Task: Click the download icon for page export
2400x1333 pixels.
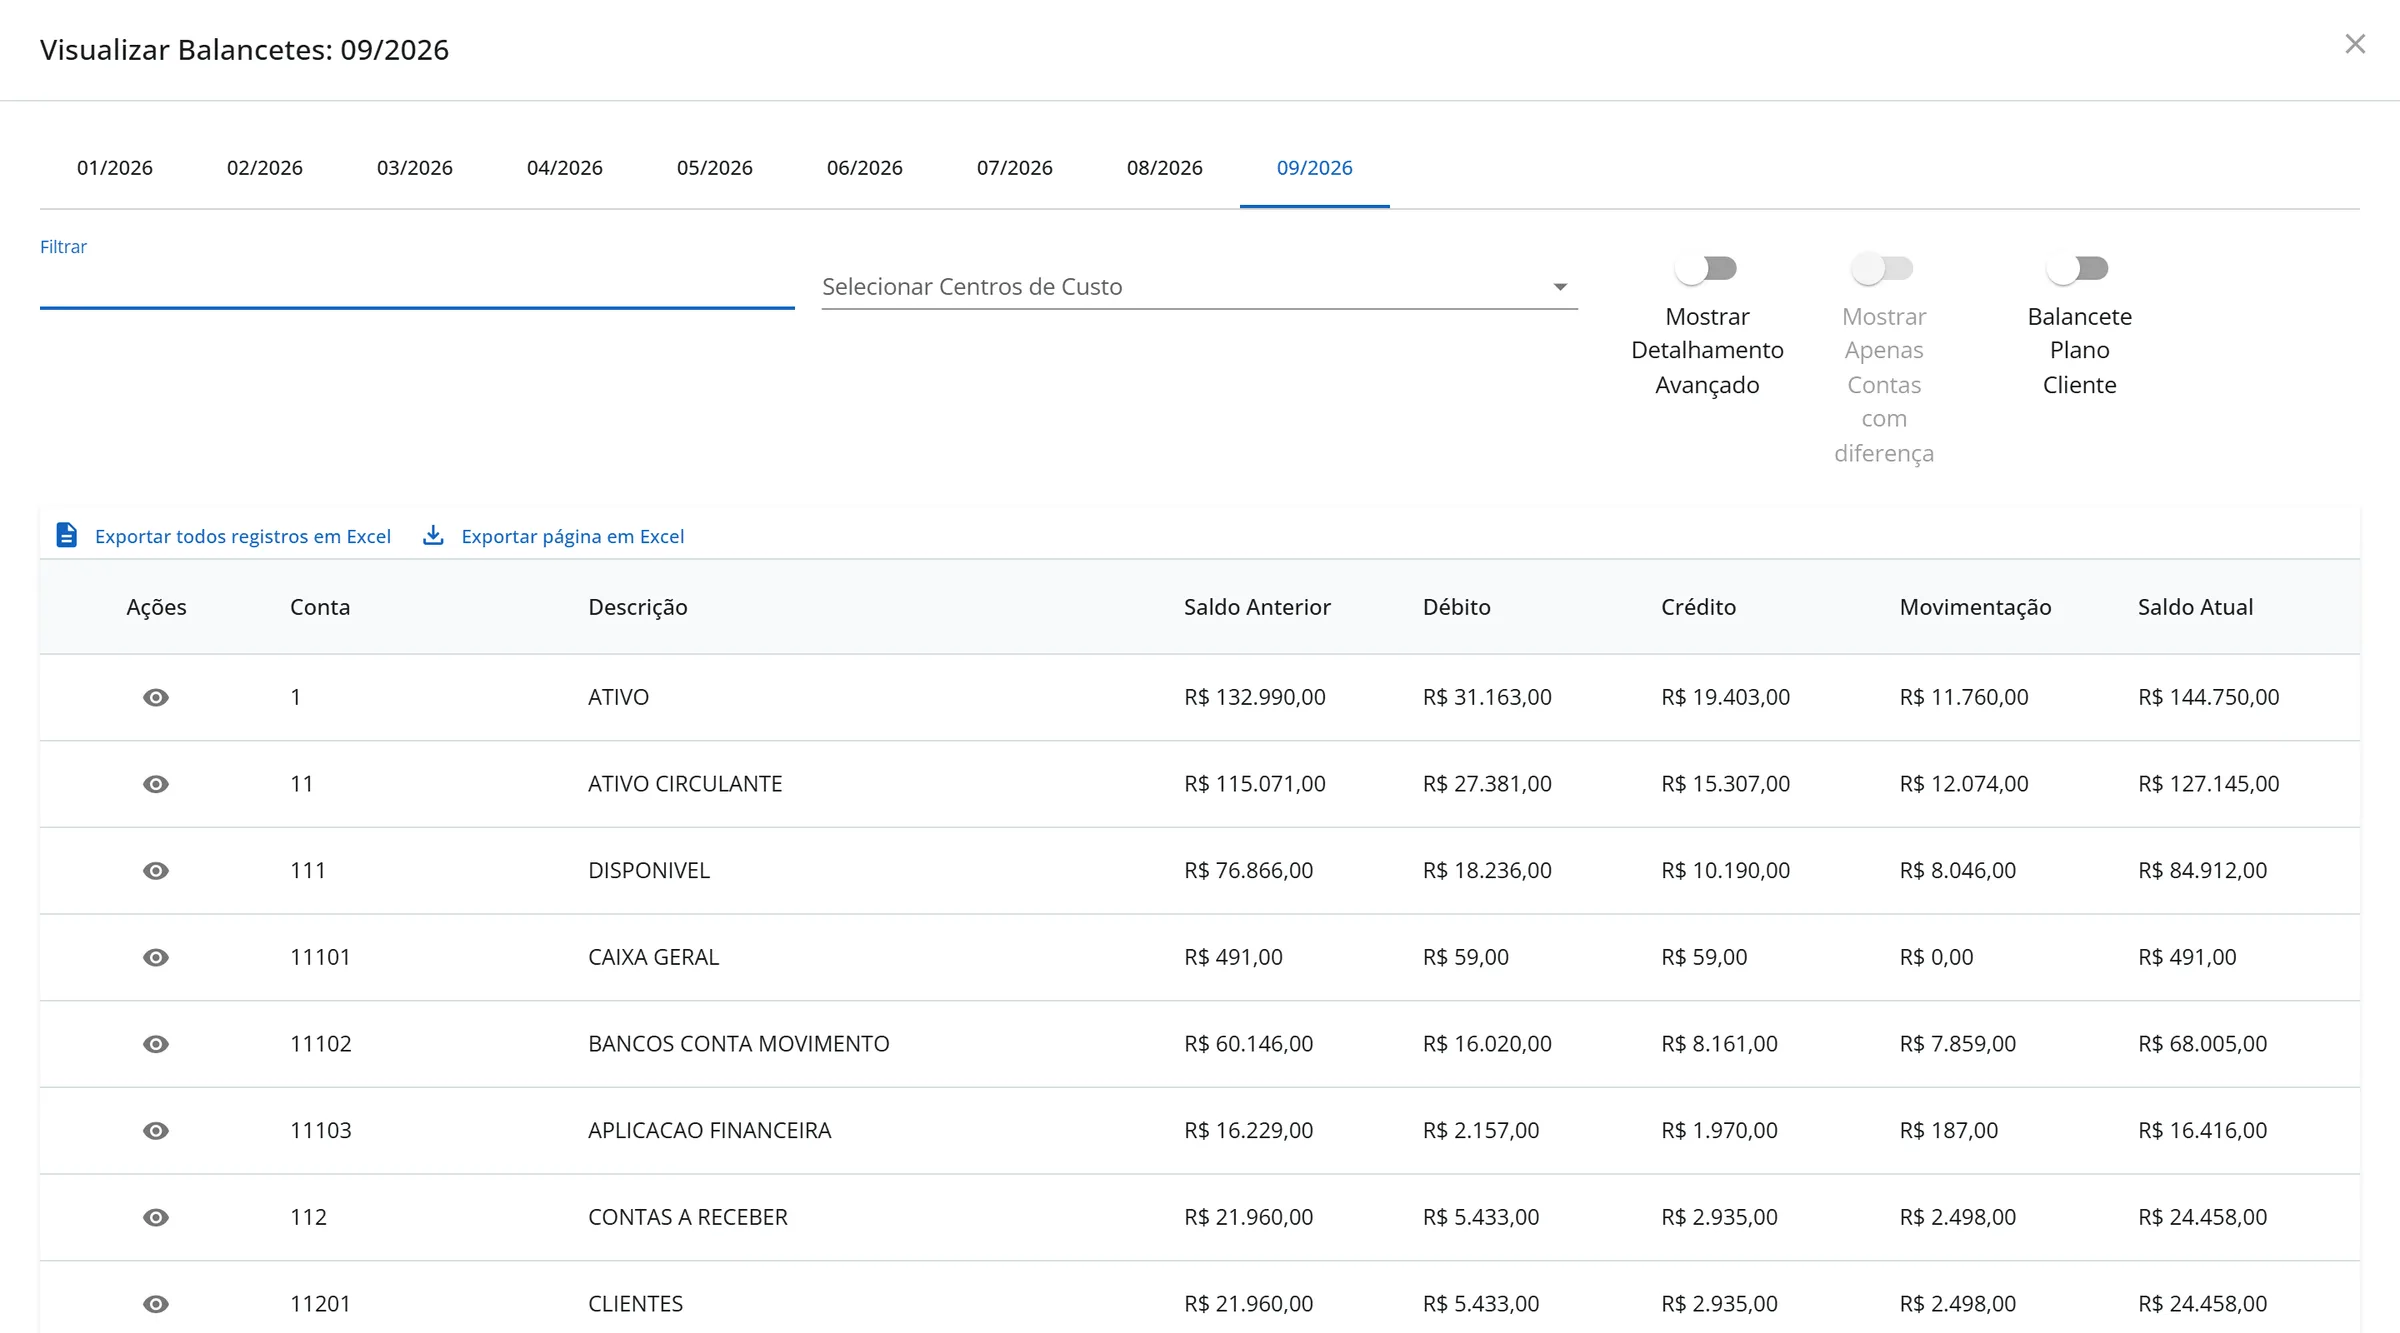Action: [433, 535]
